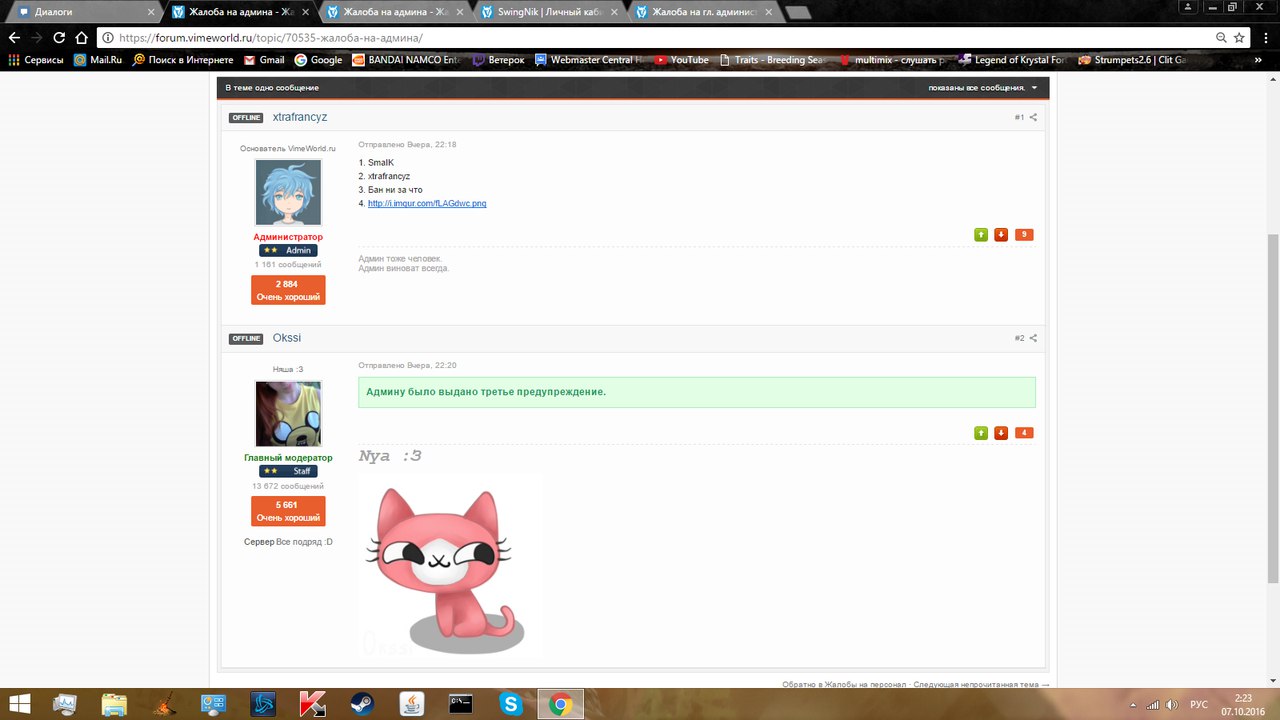1280x720 pixels.
Task: Open Gmail bookmark
Action: click(x=264, y=60)
